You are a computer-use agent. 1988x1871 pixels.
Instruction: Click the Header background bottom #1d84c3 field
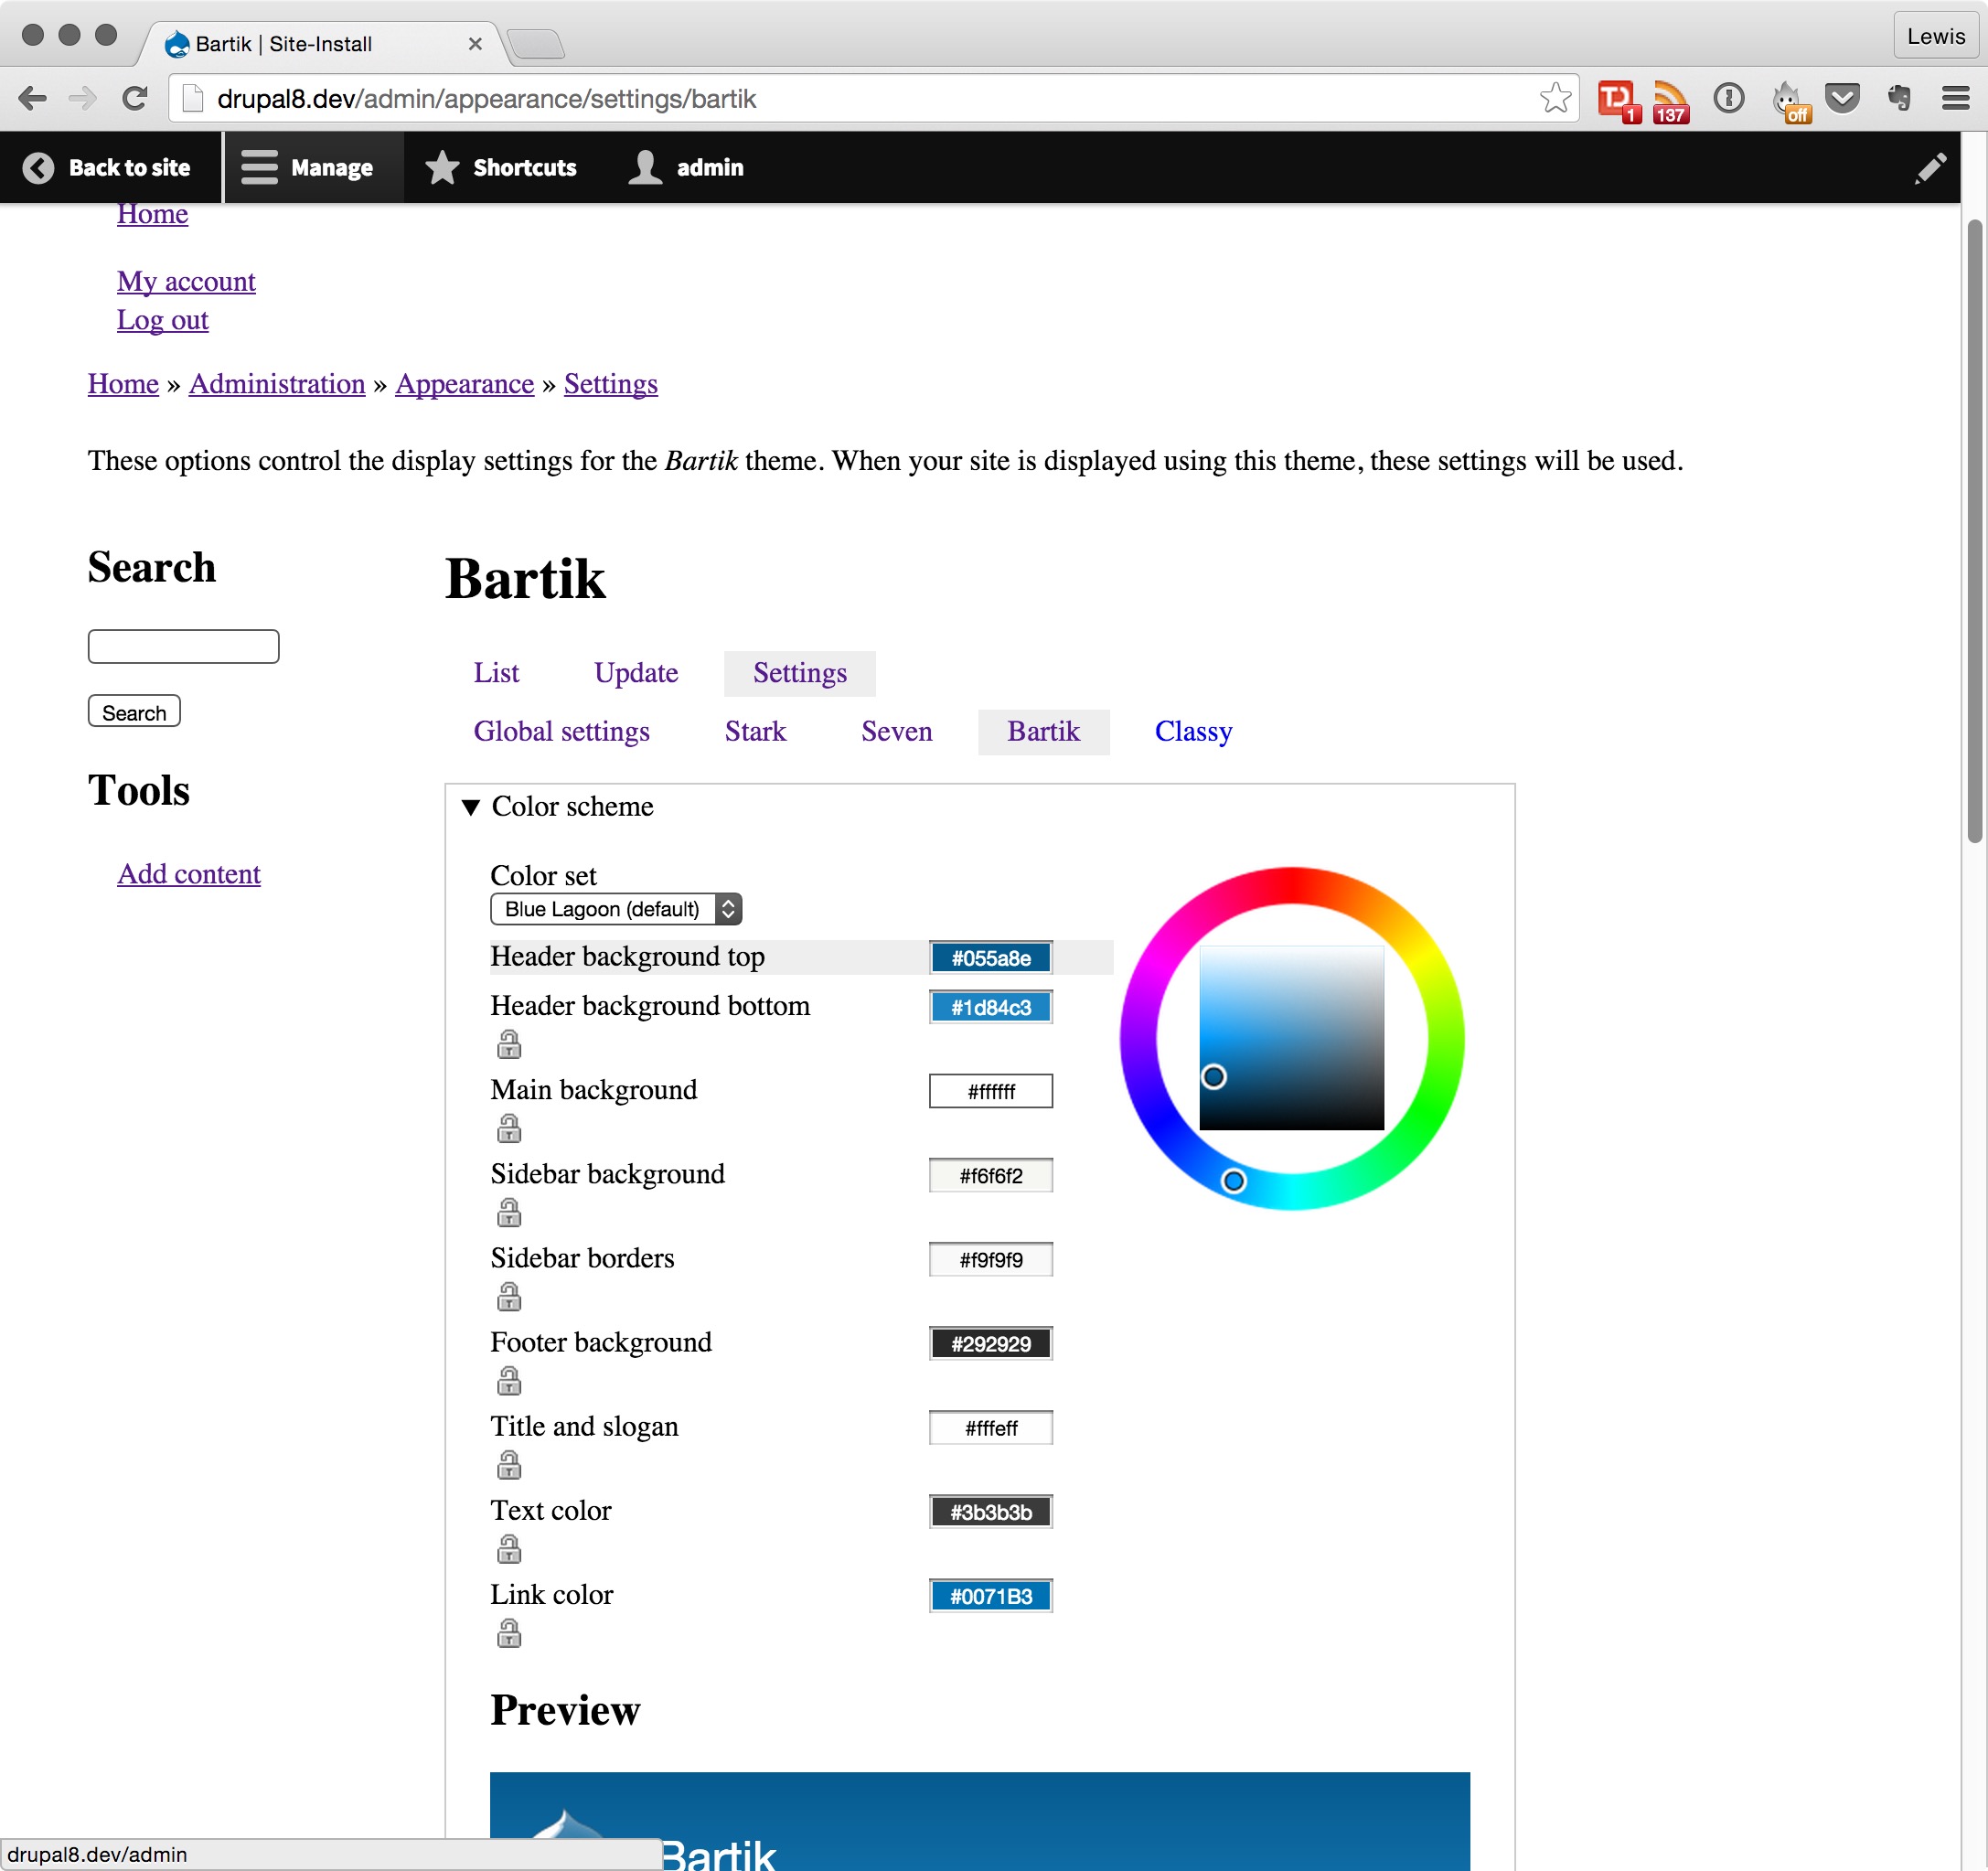point(990,1007)
